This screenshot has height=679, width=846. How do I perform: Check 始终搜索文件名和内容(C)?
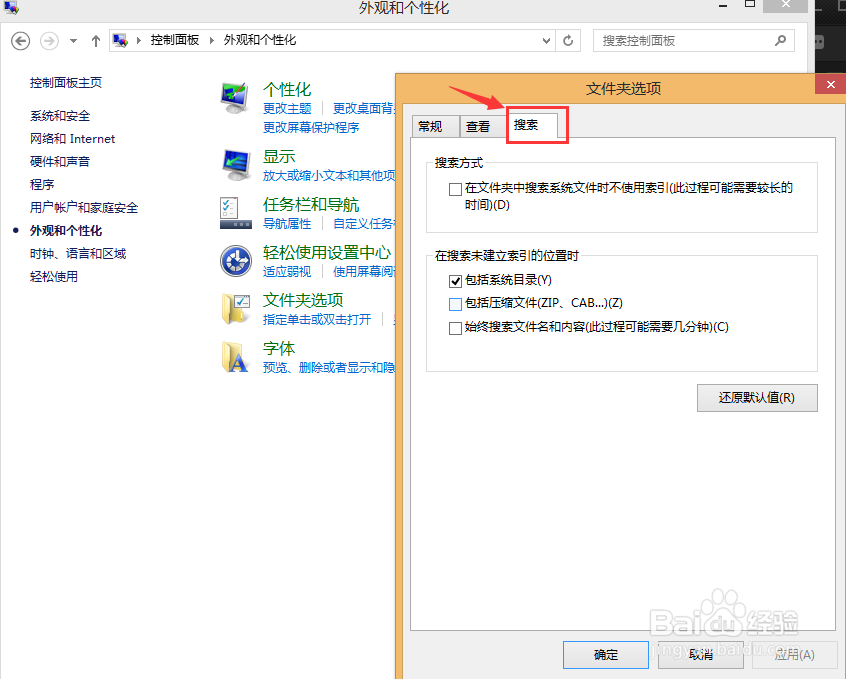pyautogui.click(x=455, y=327)
